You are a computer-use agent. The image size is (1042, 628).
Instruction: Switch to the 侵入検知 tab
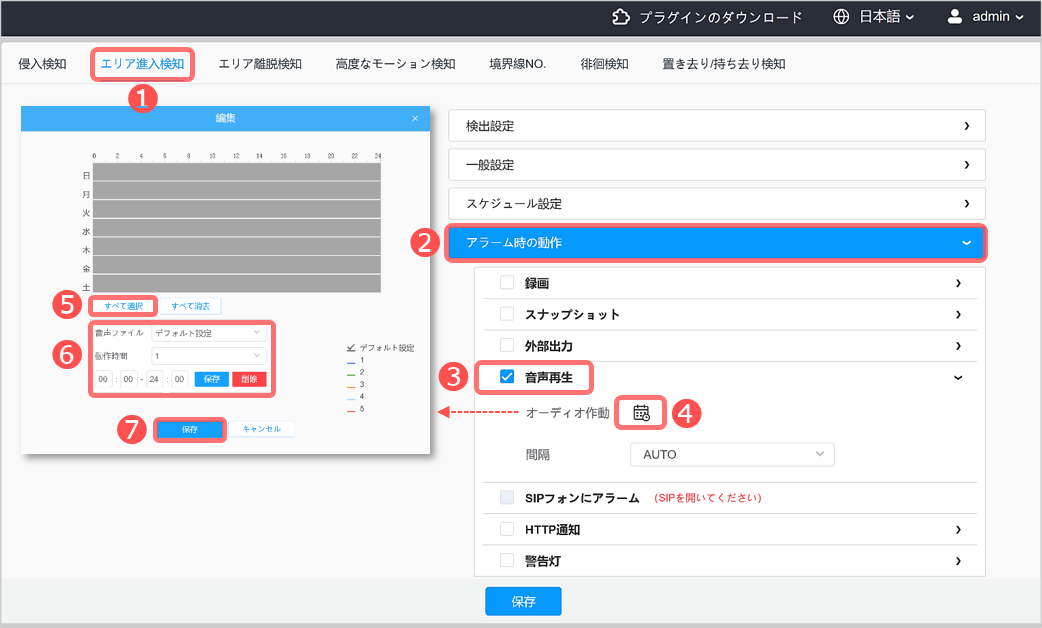tap(42, 64)
